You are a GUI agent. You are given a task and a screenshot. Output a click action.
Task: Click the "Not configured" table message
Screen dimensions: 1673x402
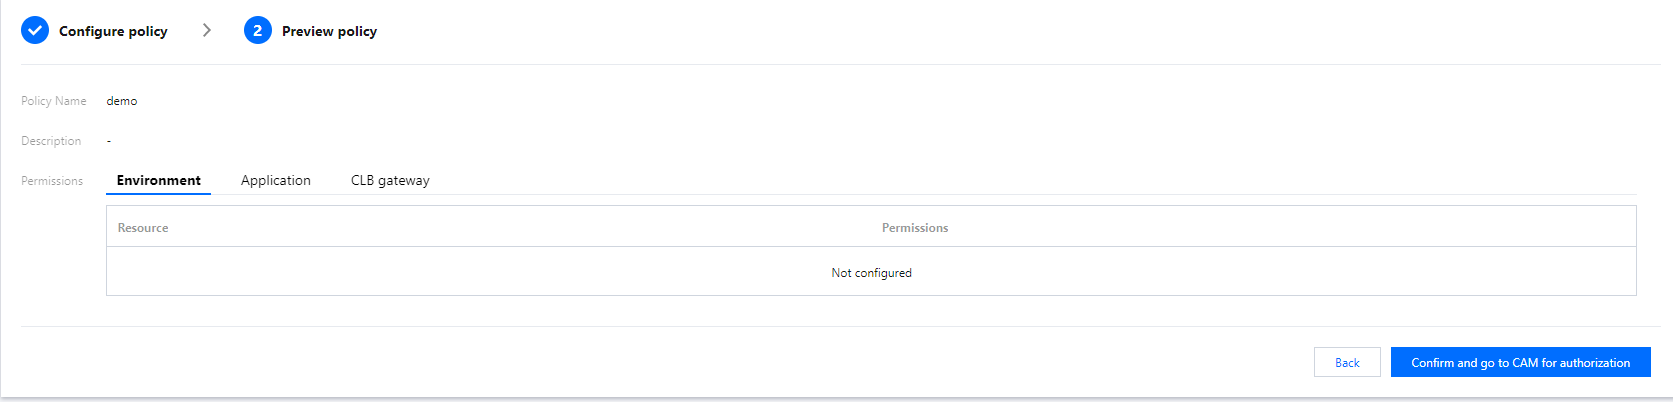(x=871, y=273)
